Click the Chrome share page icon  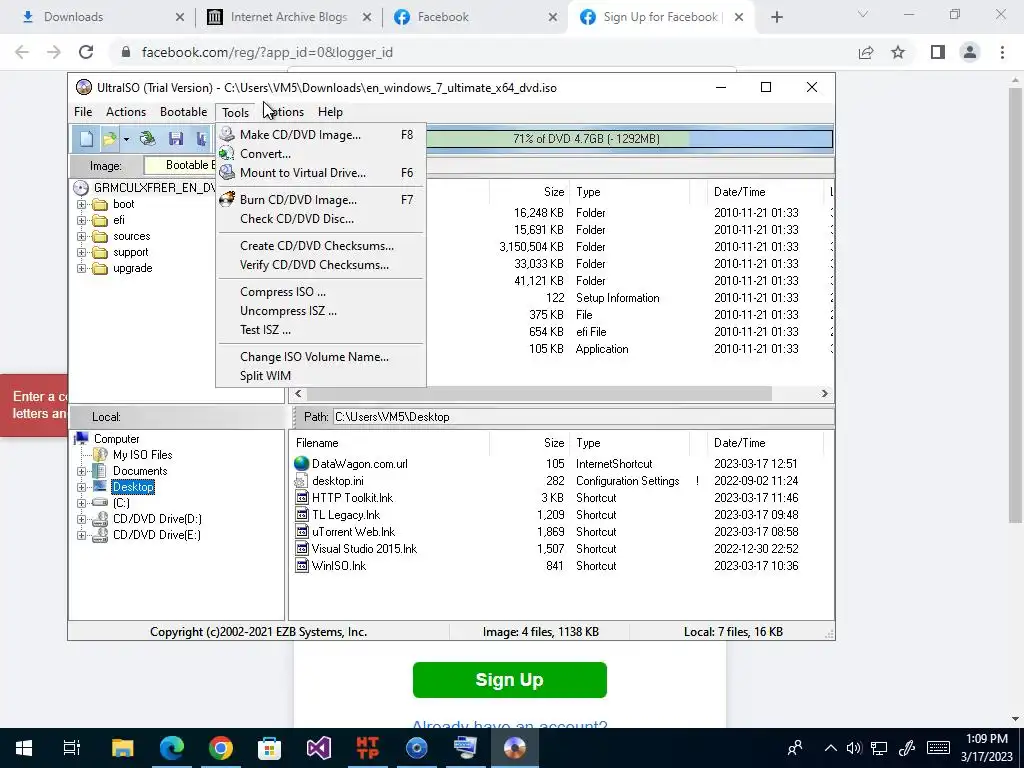tap(866, 52)
